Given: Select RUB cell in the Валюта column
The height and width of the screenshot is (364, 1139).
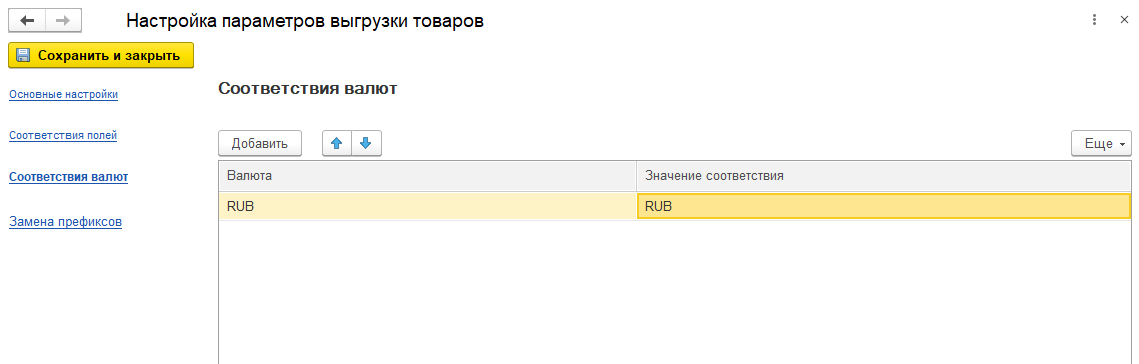Looking at the screenshot, I should [x=428, y=206].
